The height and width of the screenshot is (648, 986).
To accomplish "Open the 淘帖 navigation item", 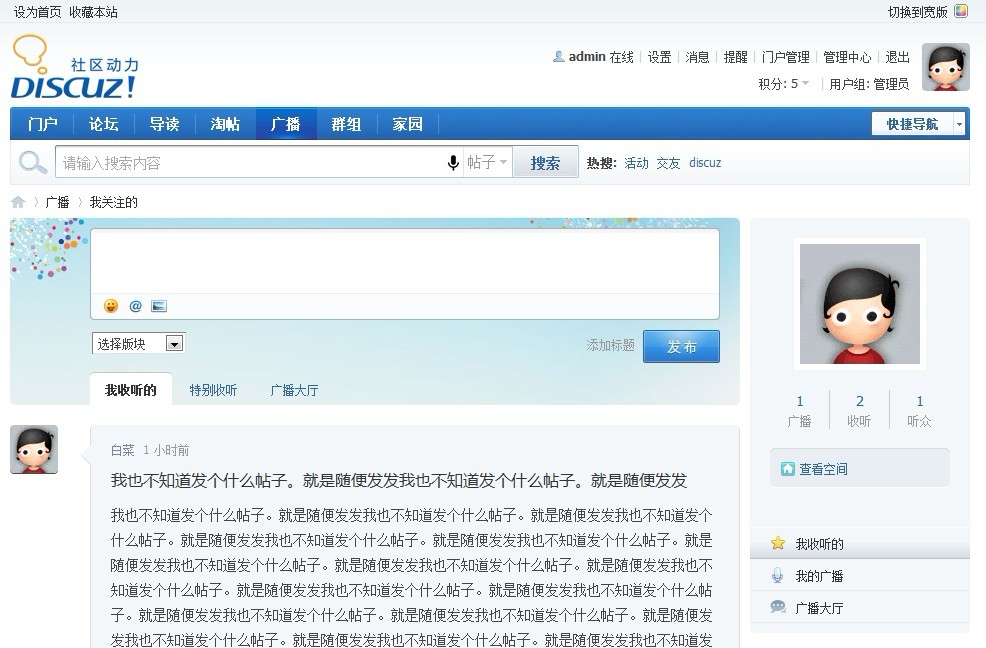I will tap(225, 124).
